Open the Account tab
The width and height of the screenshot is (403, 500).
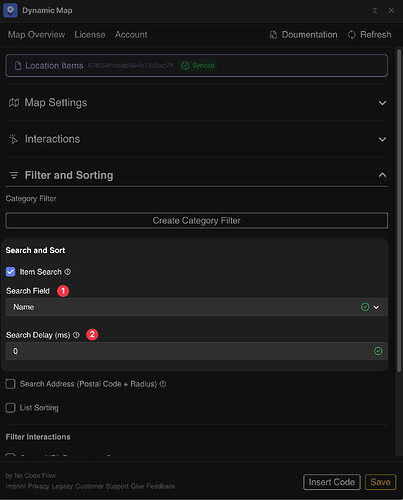click(x=131, y=35)
